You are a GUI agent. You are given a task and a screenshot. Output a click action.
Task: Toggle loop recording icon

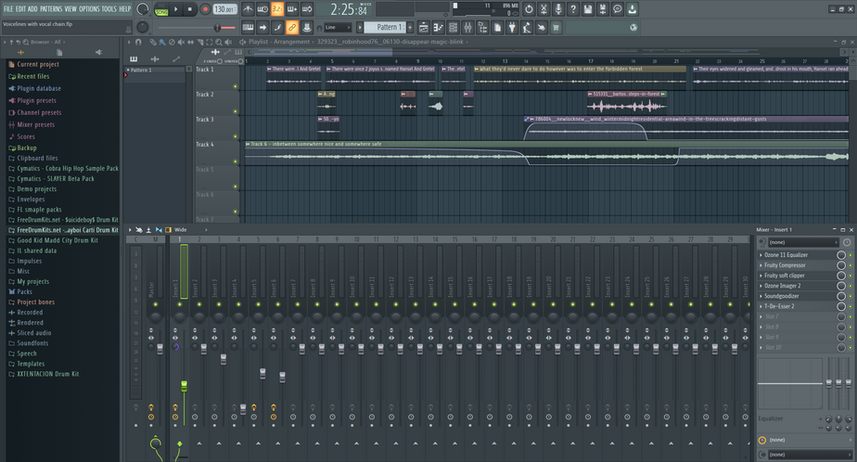click(x=307, y=9)
